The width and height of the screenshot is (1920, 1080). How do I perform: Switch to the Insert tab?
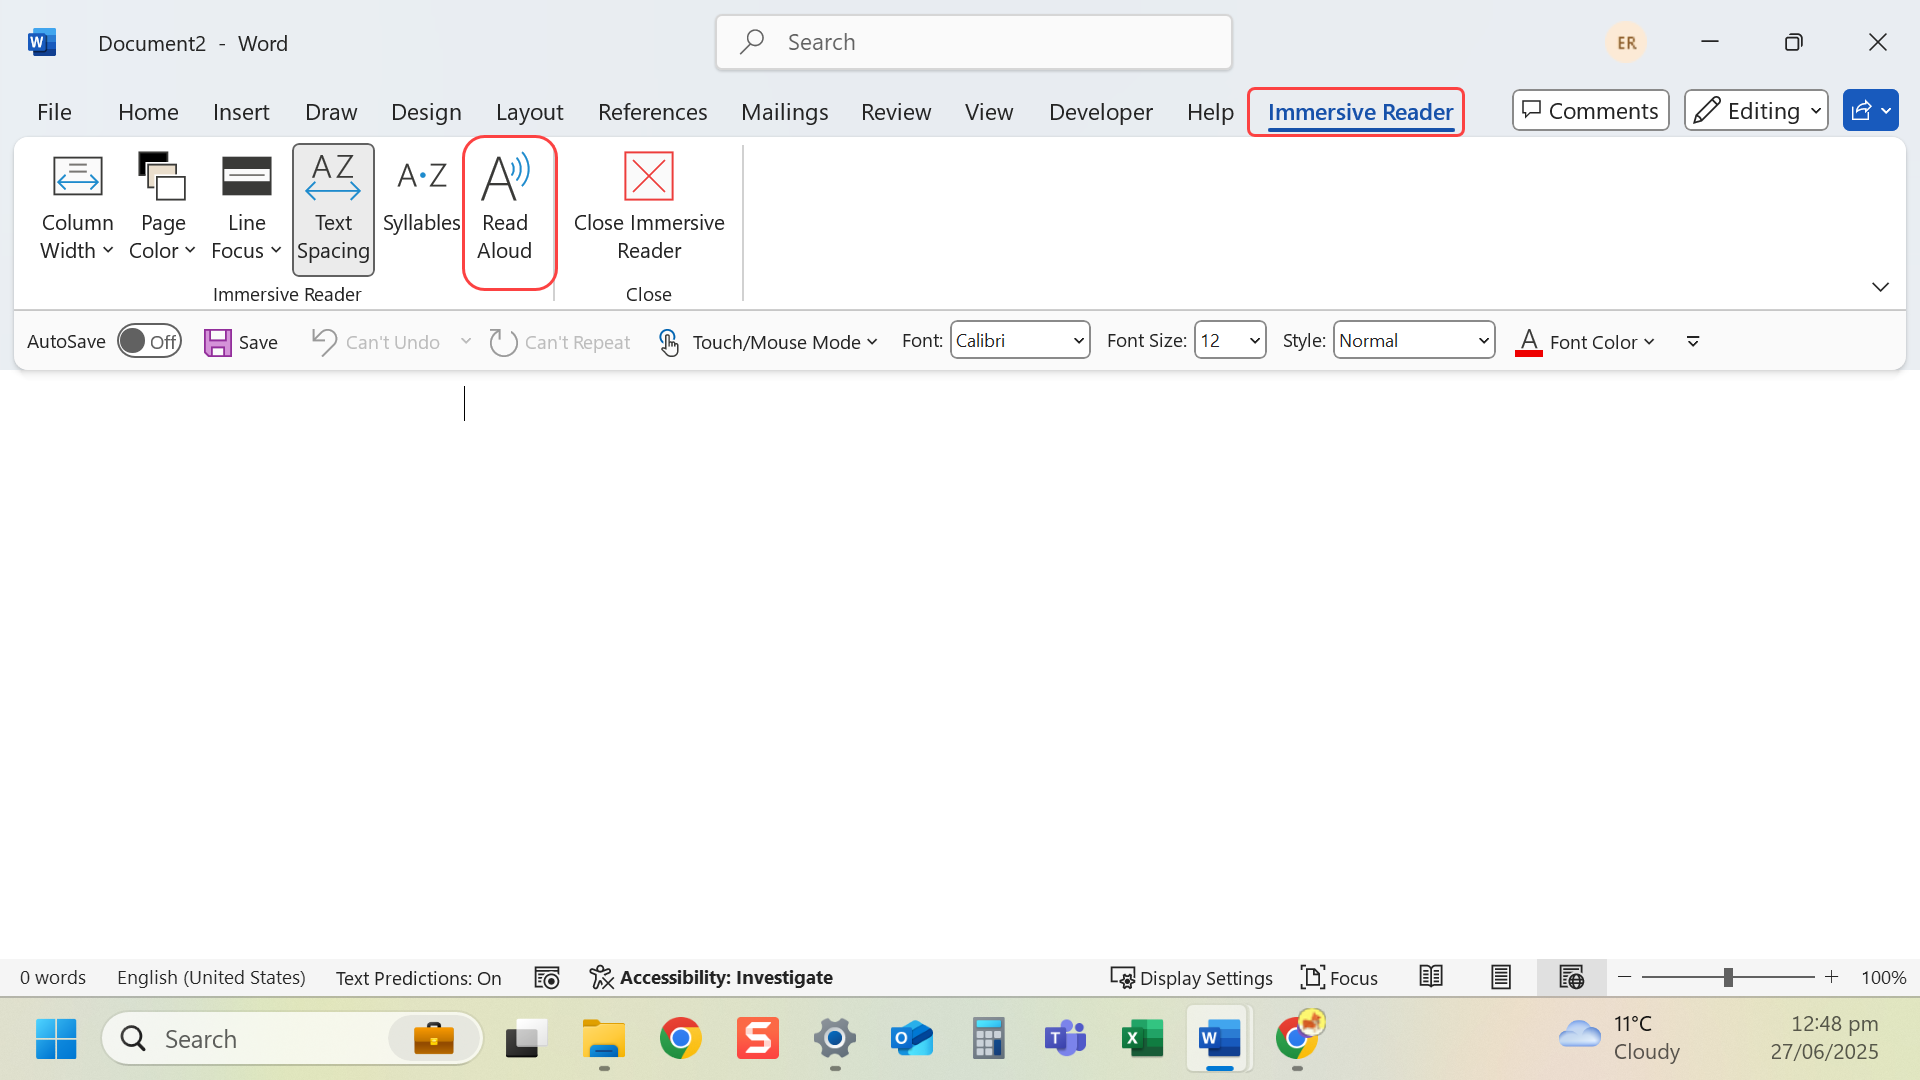tap(241, 111)
